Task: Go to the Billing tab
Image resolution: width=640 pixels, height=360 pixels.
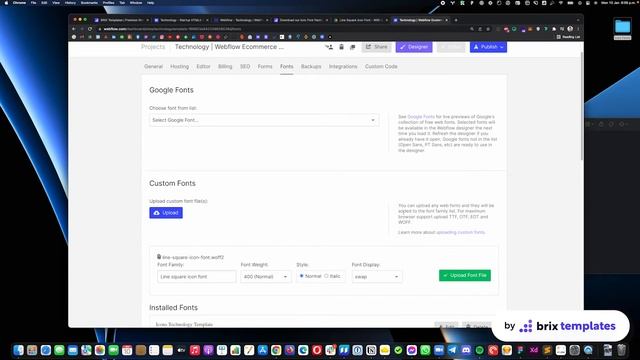Action: pos(225,66)
